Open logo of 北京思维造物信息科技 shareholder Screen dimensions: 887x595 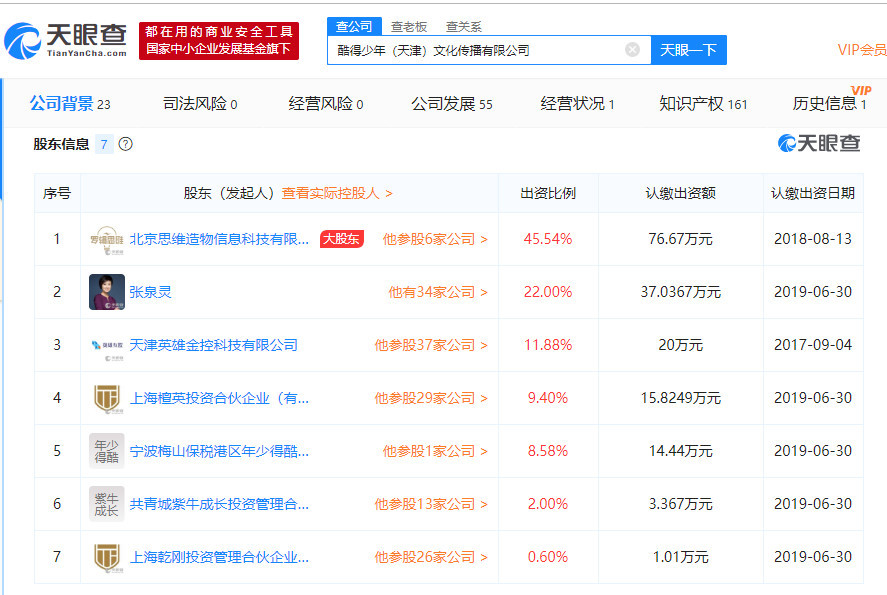(x=106, y=239)
